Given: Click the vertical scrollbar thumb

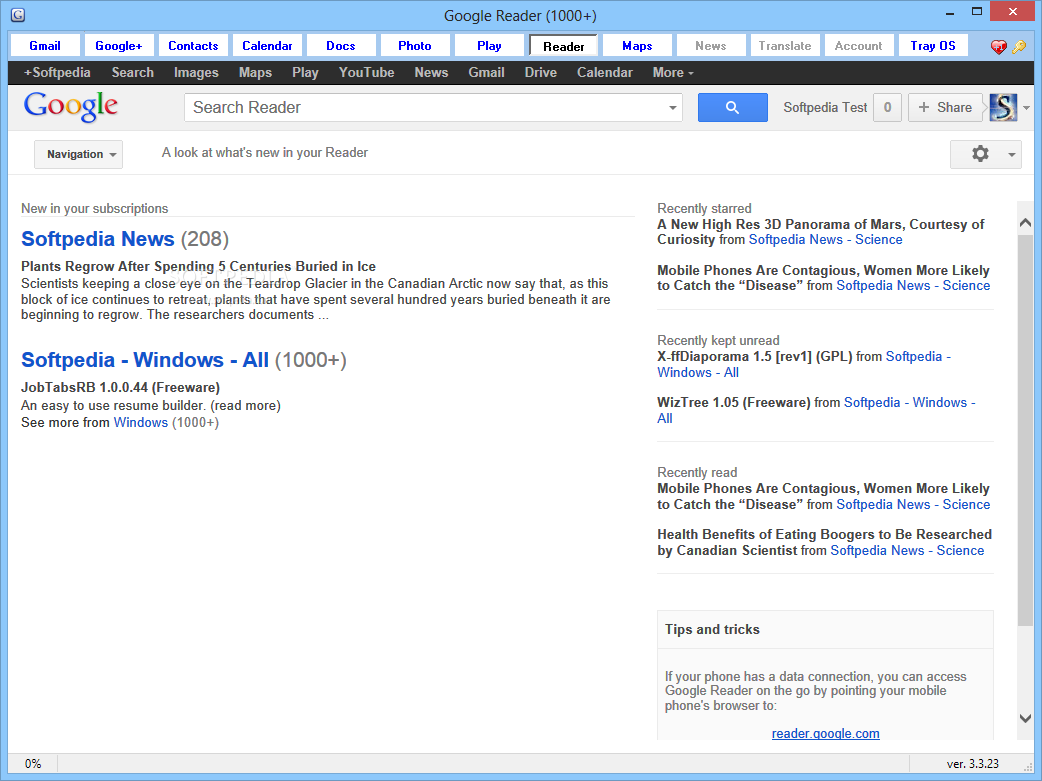Looking at the screenshot, I should 1025,429.
